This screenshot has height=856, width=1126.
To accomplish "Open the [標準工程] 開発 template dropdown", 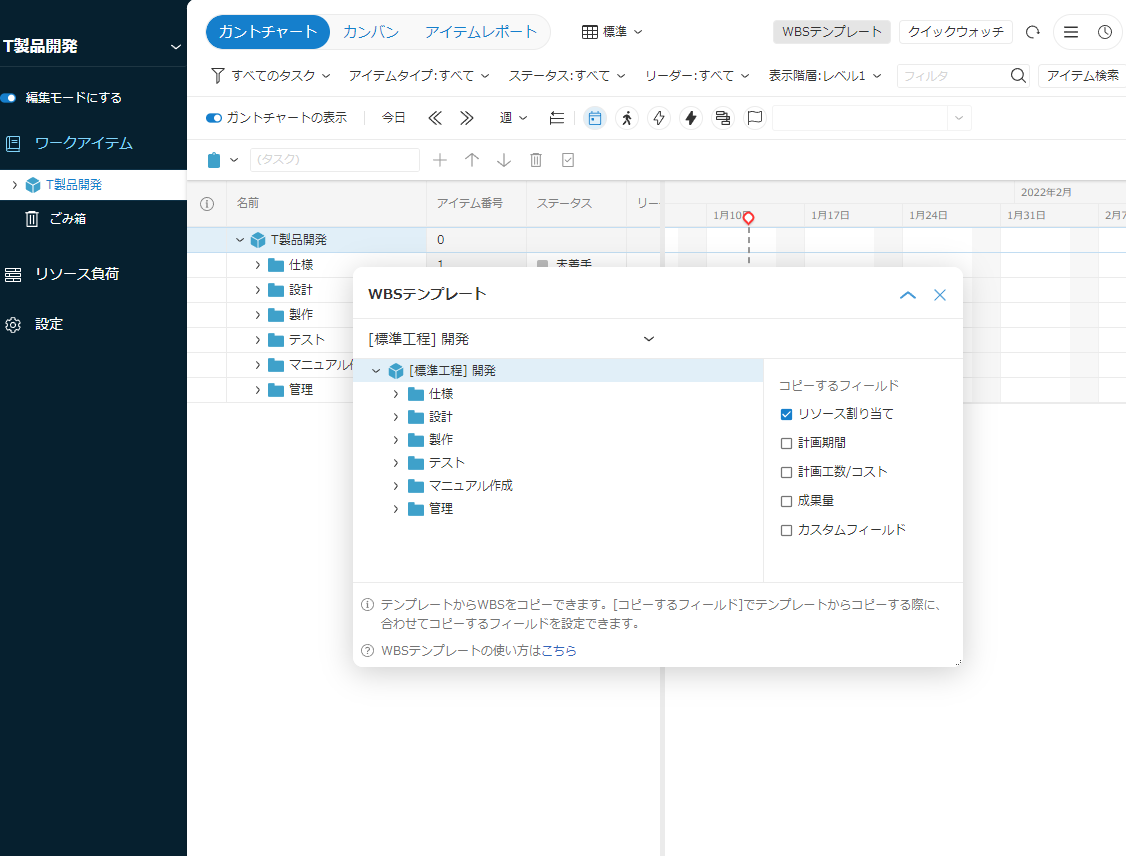I will coord(648,338).
